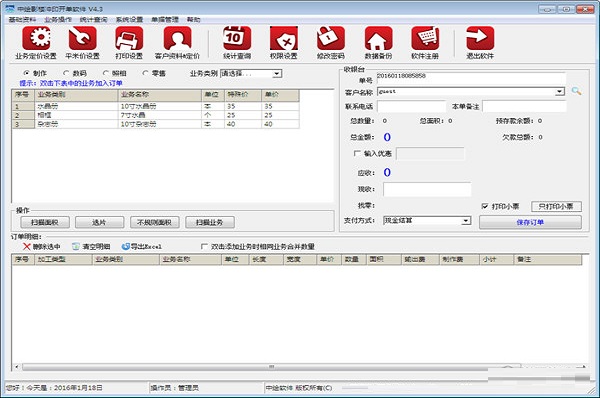The image size is (600, 398).
Task: Click magnifier icon beside 客户名称
Action: click(x=576, y=91)
